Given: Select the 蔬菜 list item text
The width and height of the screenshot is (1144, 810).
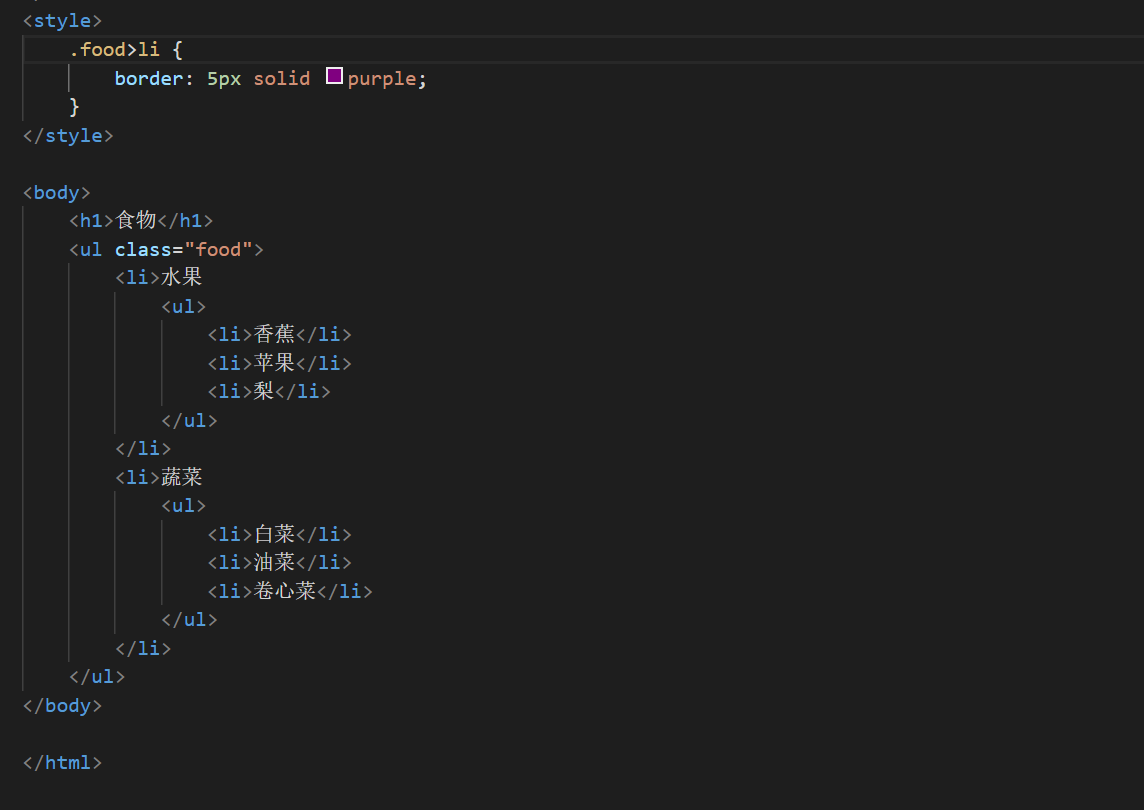Looking at the screenshot, I should (x=182, y=476).
